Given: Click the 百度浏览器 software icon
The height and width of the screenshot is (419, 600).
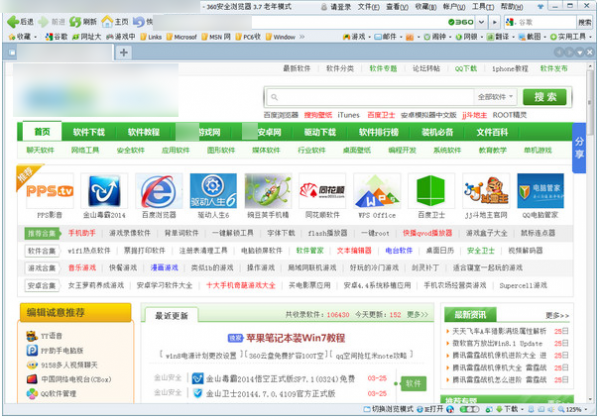Looking at the screenshot, I should [x=159, y=191].
